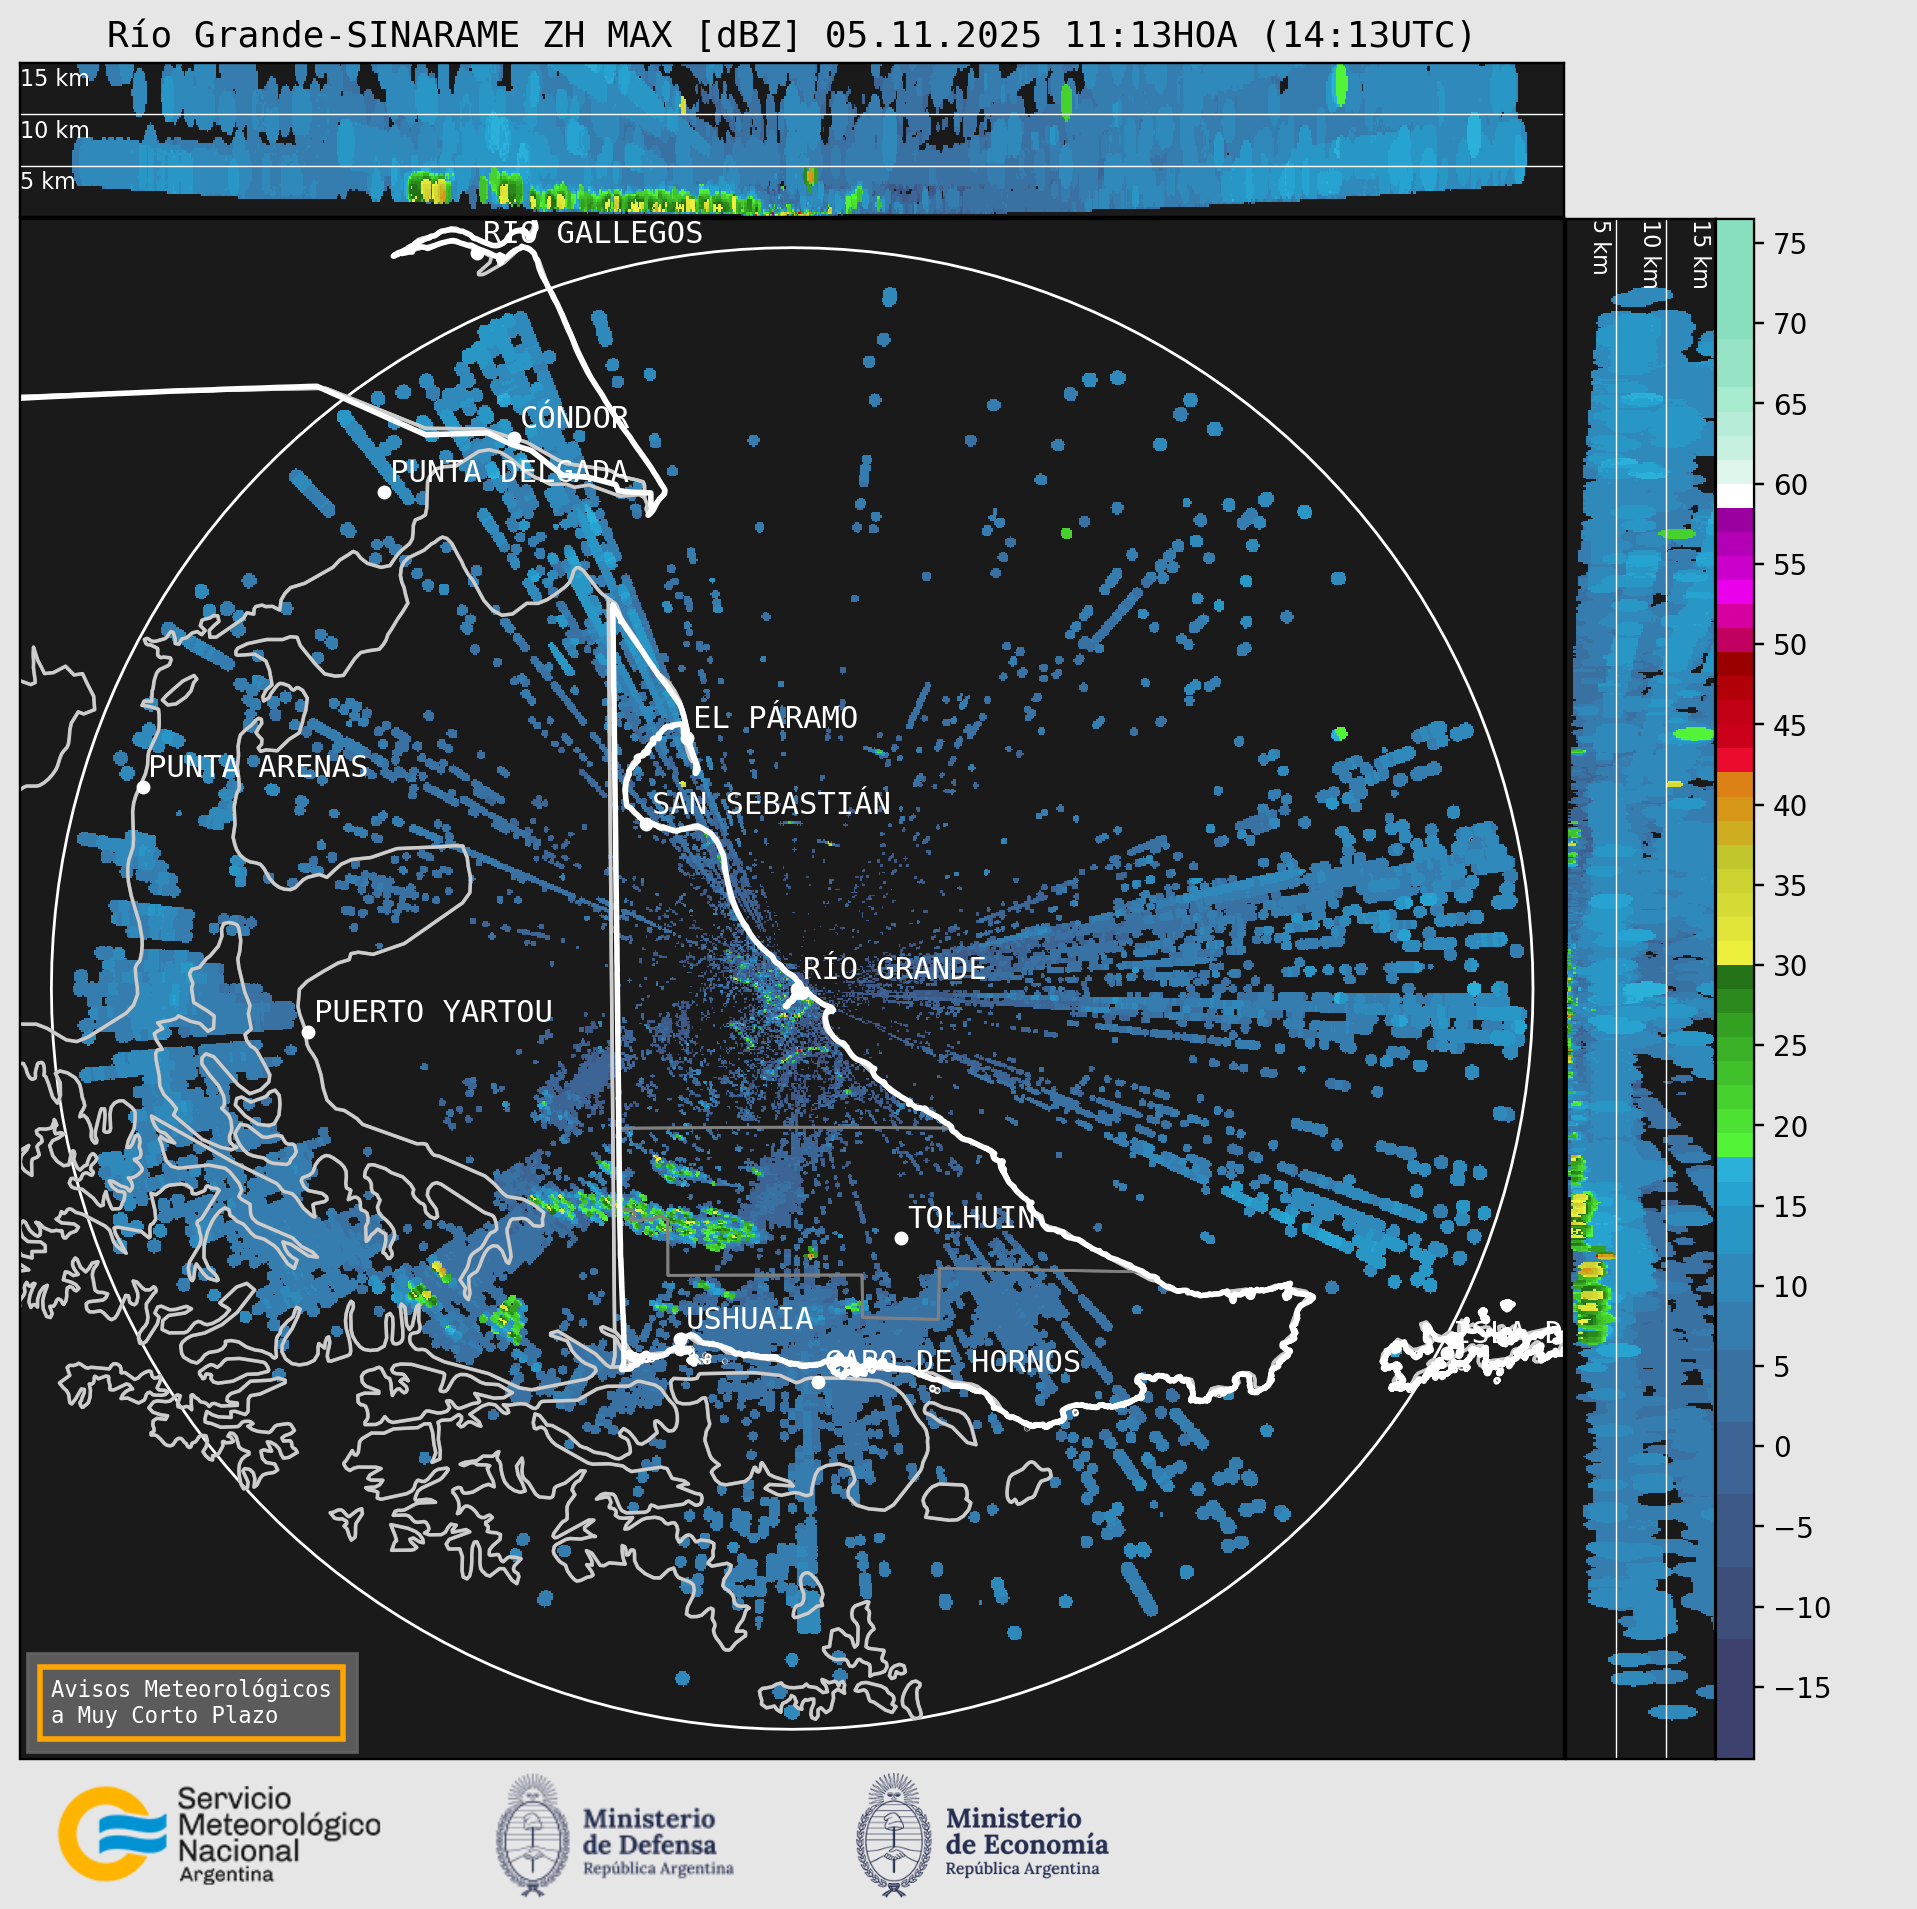Click the San Sebastián location dot
The width and height of the screenshot is (1917, 1909).
point(646,825)
